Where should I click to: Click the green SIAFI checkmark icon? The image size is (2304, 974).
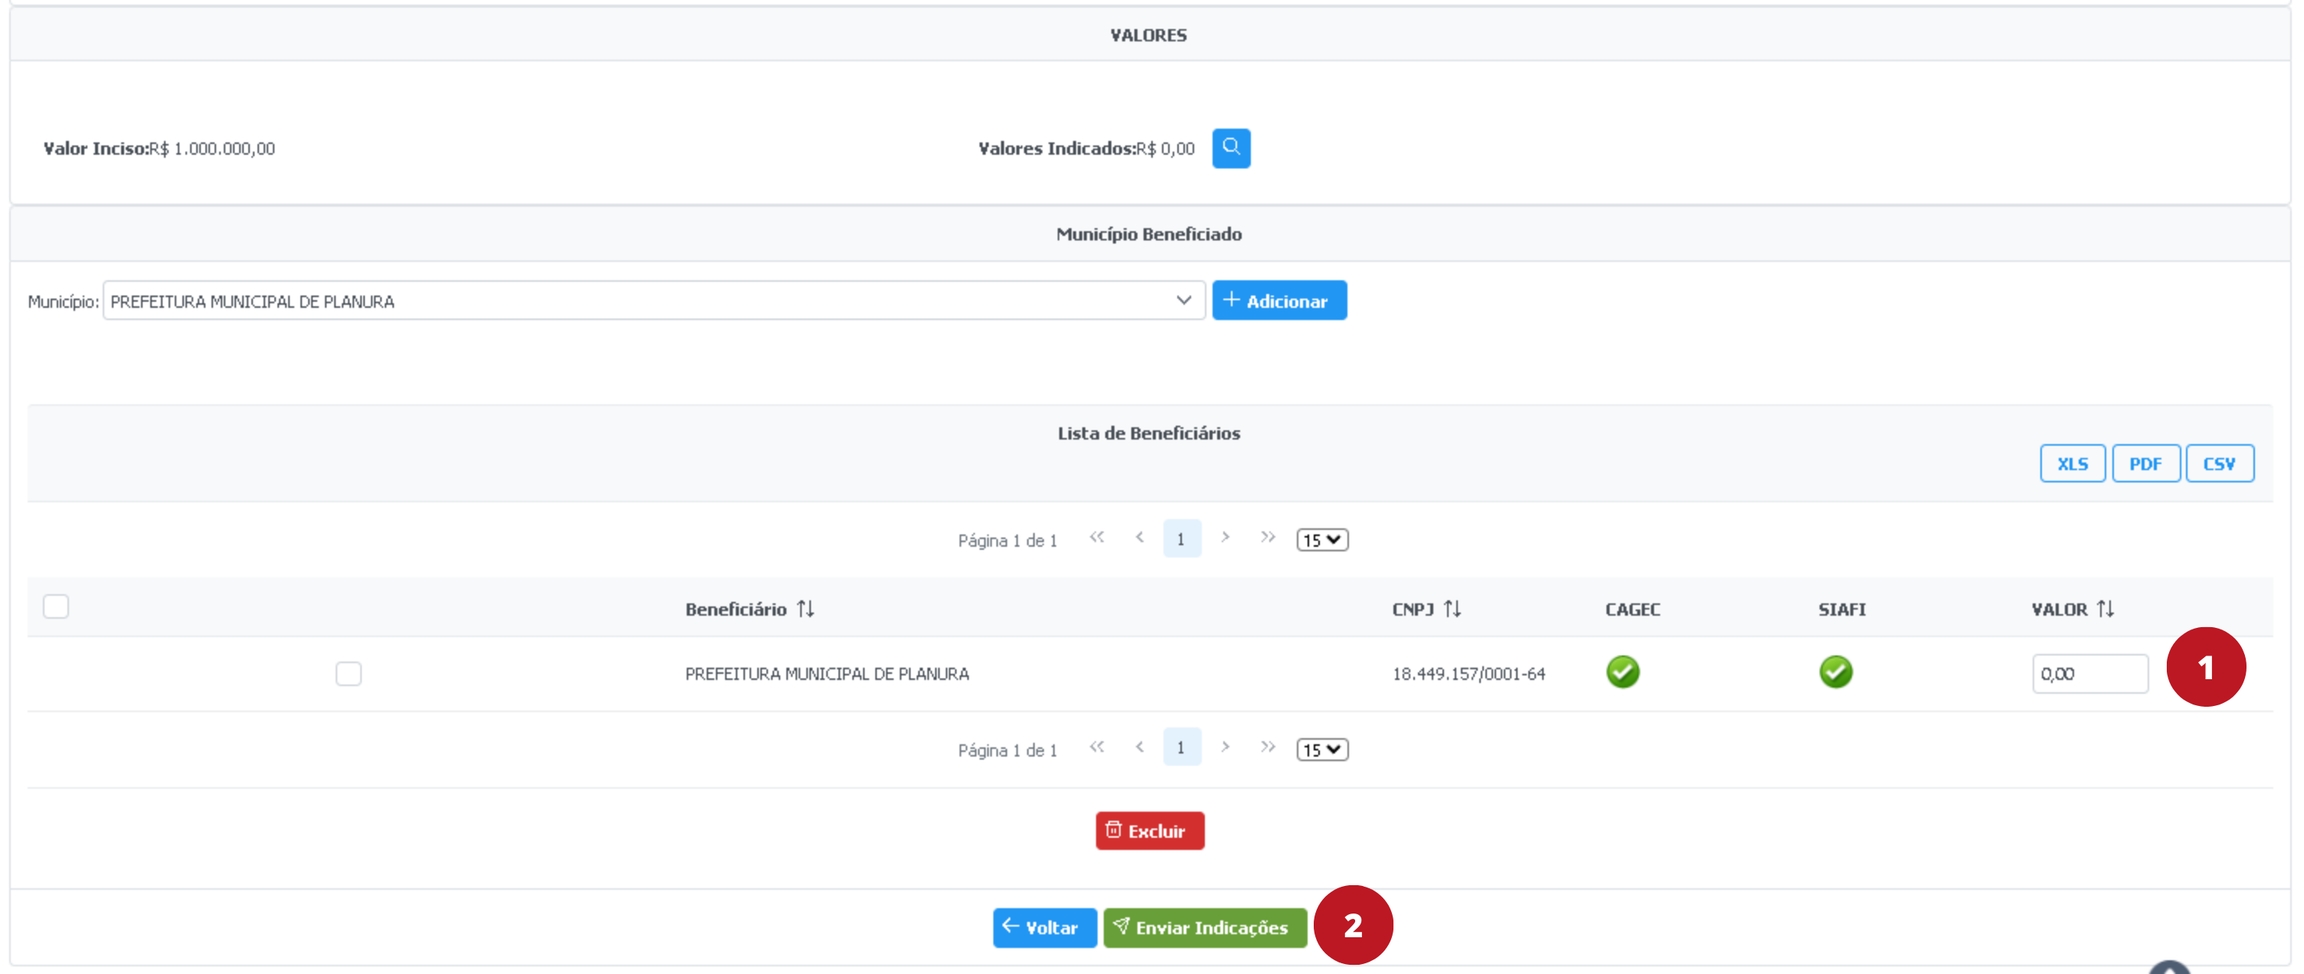(x=1835, y=672)
